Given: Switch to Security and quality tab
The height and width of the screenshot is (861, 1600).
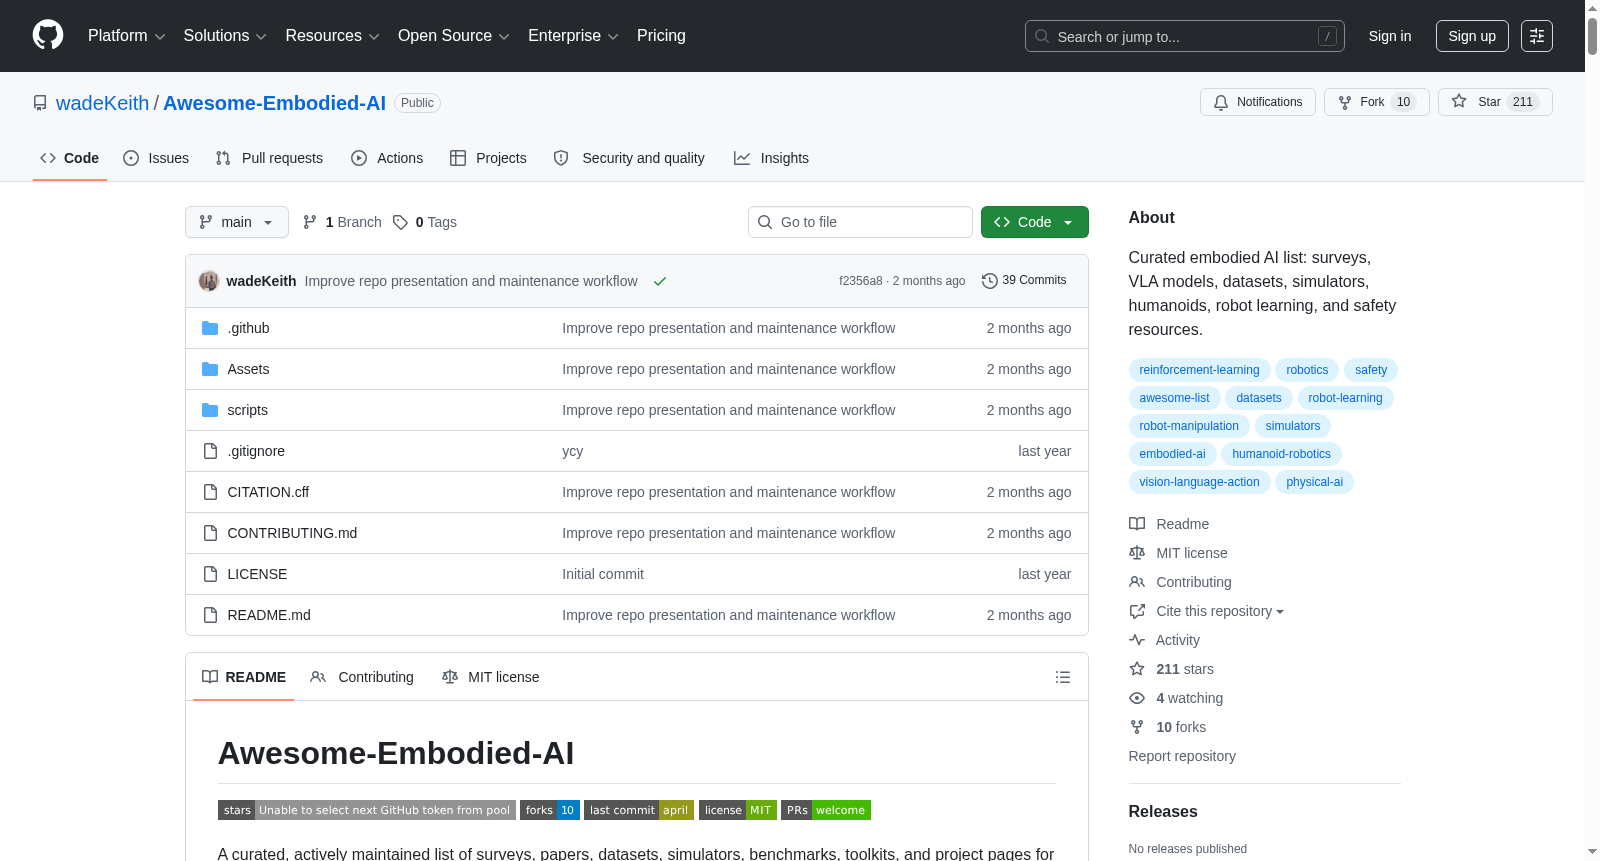Looking at the screenshot, I should [x=629, y=158].
